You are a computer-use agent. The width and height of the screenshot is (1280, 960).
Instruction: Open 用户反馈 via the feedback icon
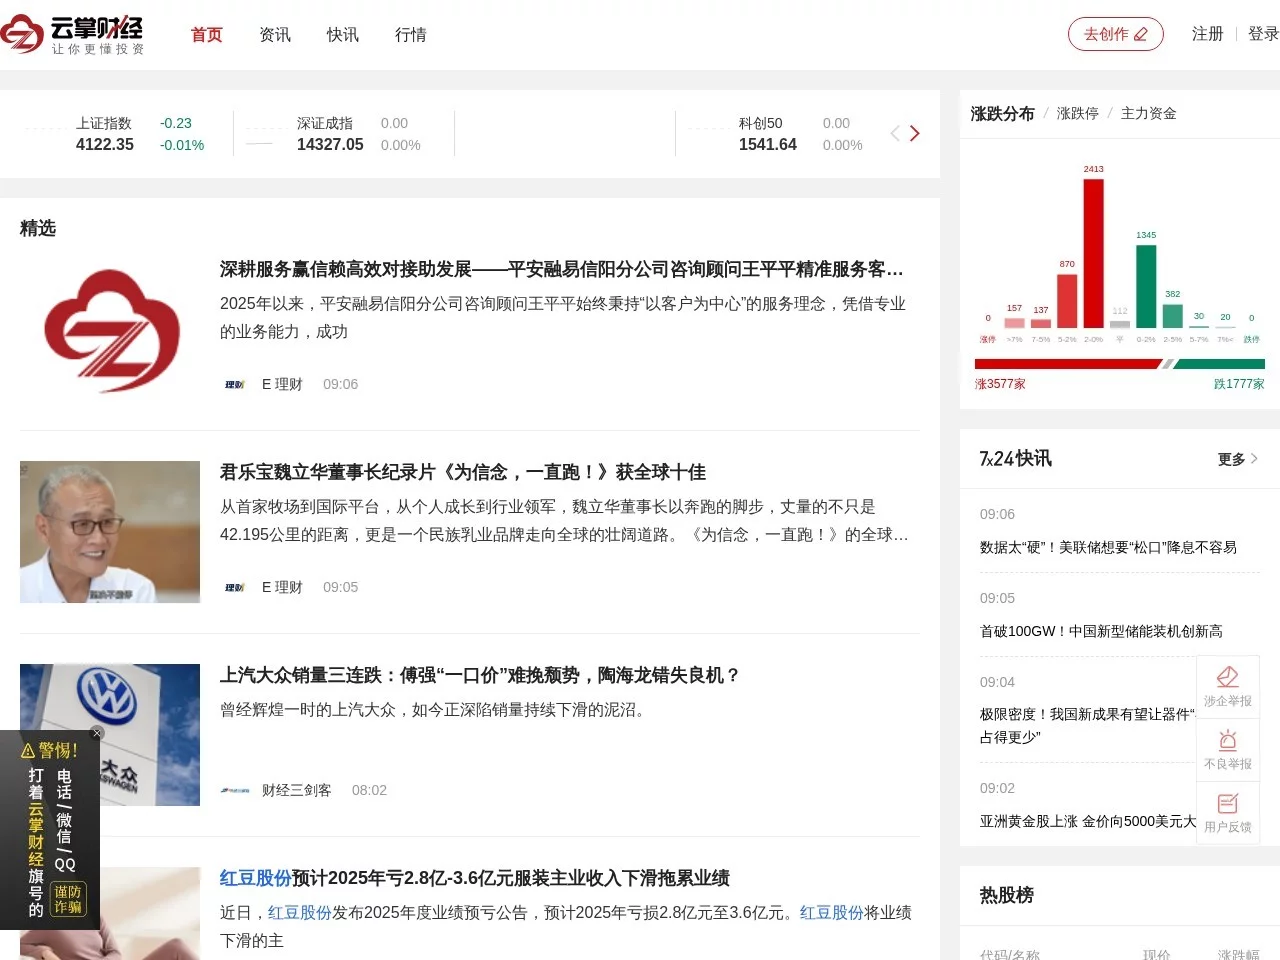(1228, 803)
